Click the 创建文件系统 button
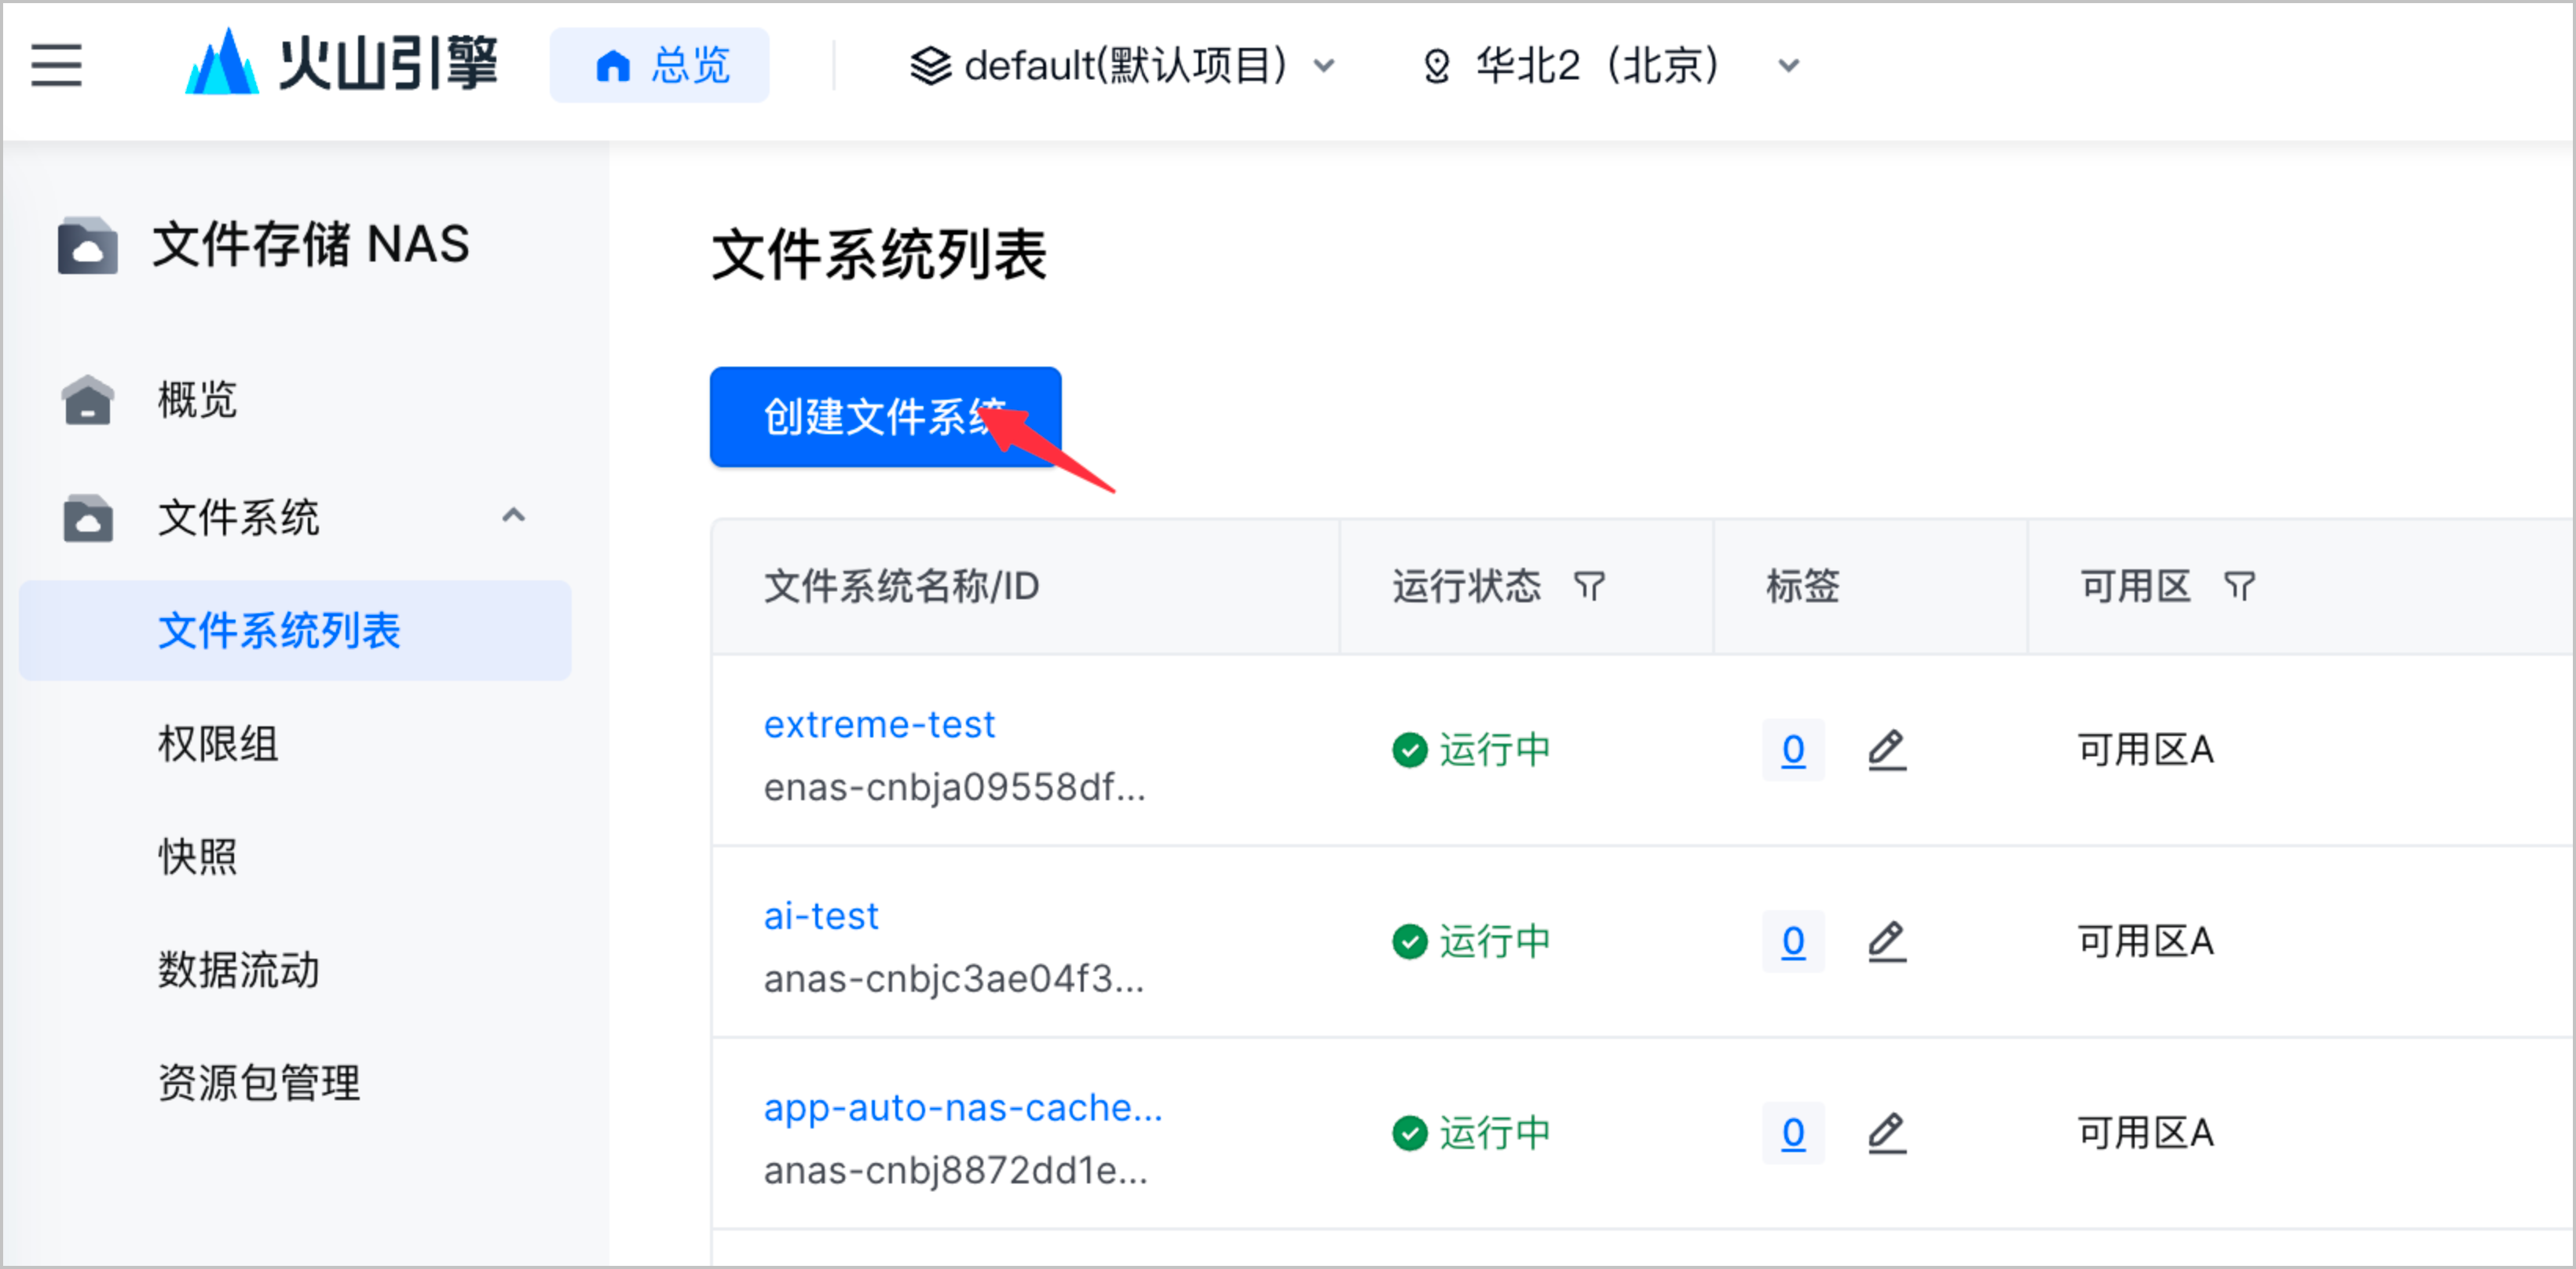Image resolution: width=2576 pixels, height=1269 pixels. [885, 417]
